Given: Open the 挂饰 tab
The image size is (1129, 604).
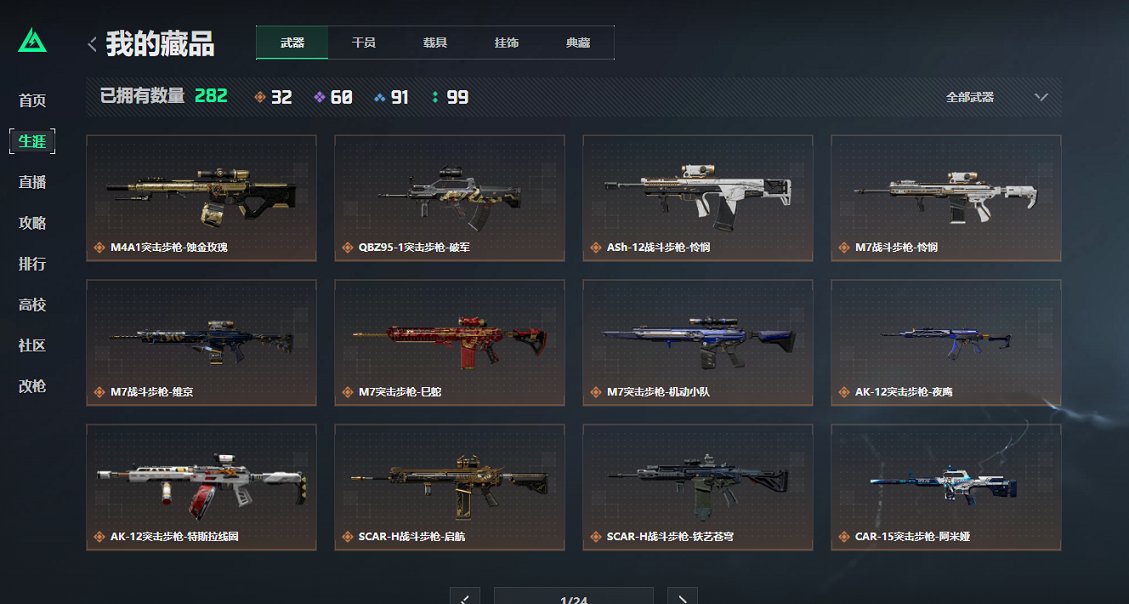Looking at the screenshot, I should click(x=506, y=42).
